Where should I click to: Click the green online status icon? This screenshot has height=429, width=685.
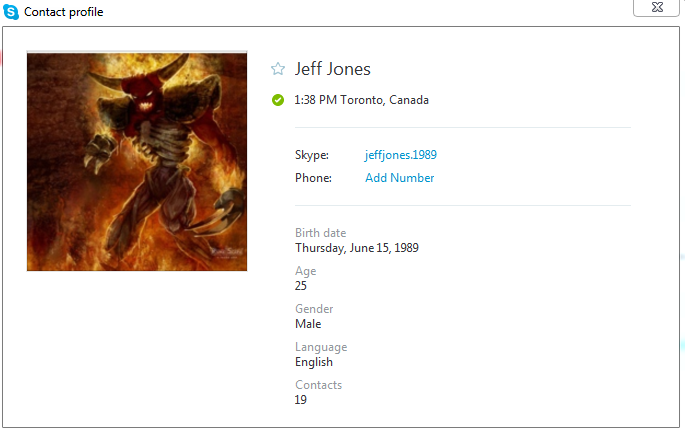click(x=278, y=100)
